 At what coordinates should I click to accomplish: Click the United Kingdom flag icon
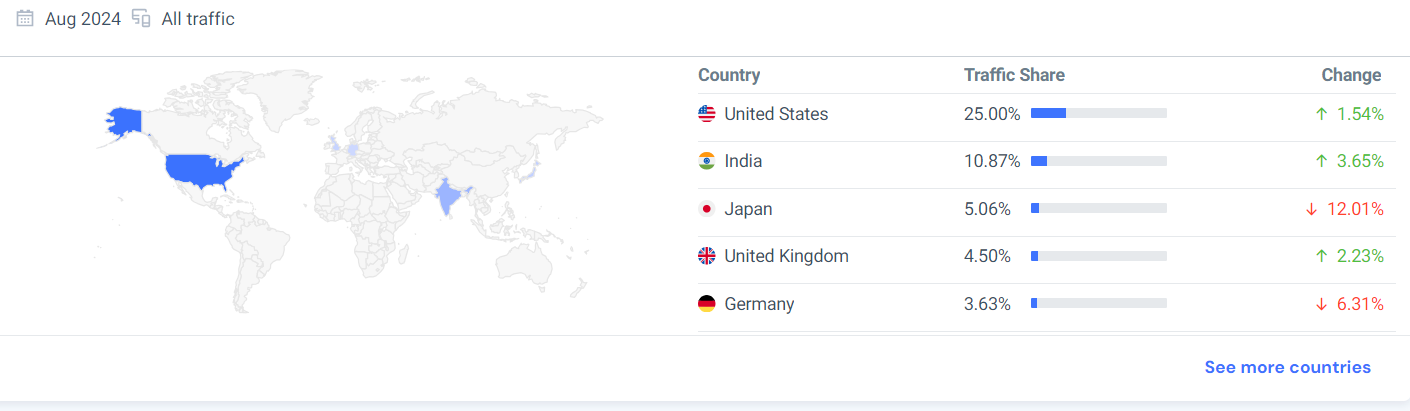pos(707,256)
